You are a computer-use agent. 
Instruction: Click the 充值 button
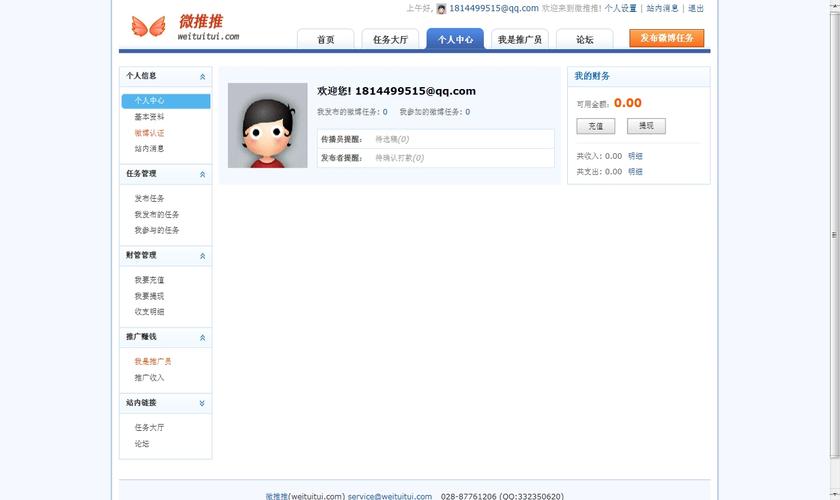point(596,126)
